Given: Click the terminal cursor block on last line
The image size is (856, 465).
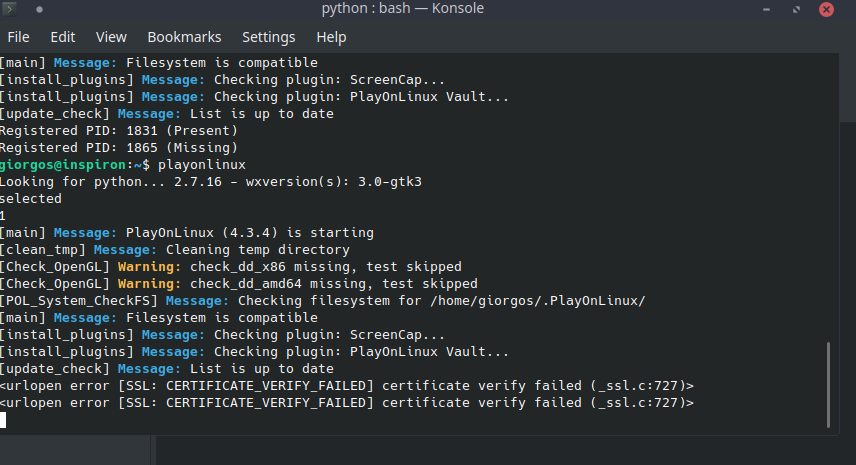Looking at the screenshot, I should (3, 420).
